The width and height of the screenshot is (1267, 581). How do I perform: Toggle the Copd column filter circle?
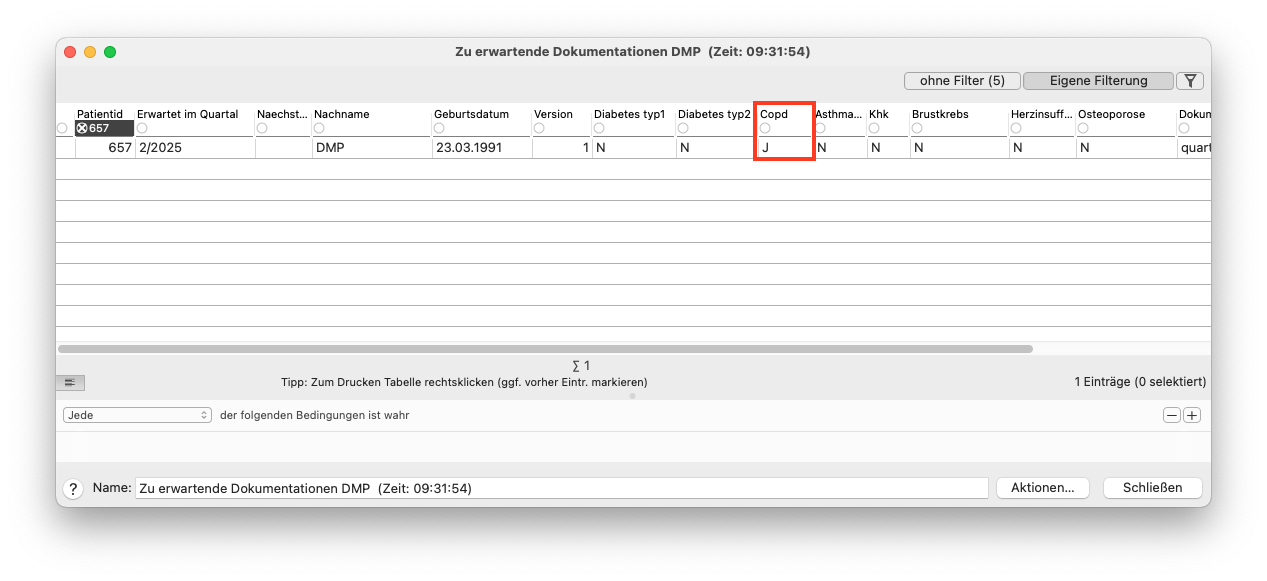pyautogui.click(x=766, y=128)
